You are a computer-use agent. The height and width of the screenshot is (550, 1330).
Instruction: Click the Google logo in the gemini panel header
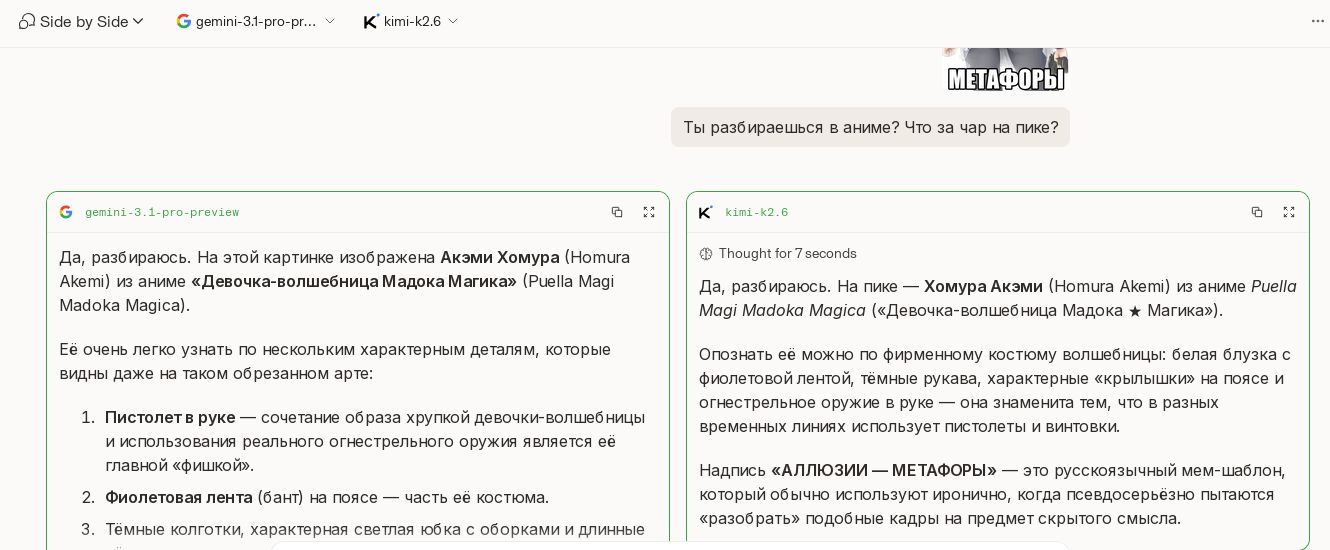coord(66,212)
